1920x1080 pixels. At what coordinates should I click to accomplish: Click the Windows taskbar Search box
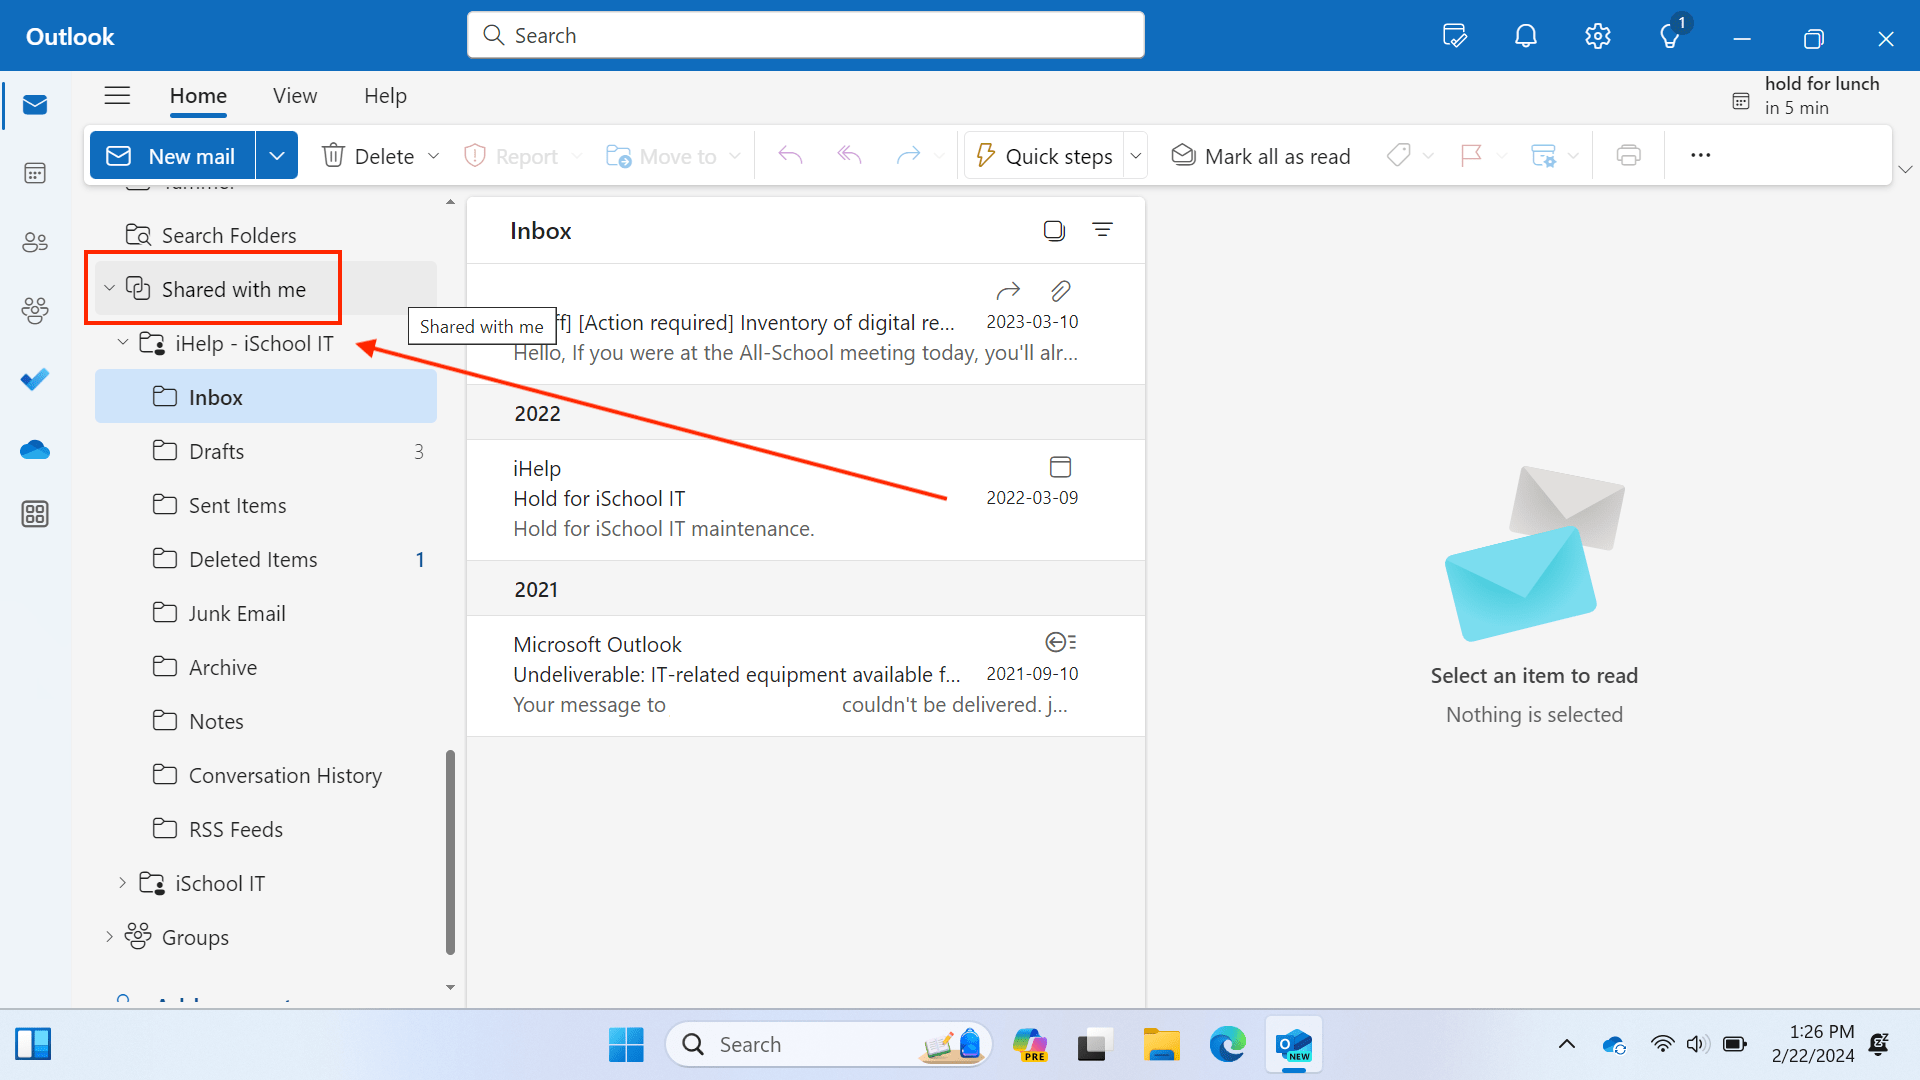[828, 1045]
